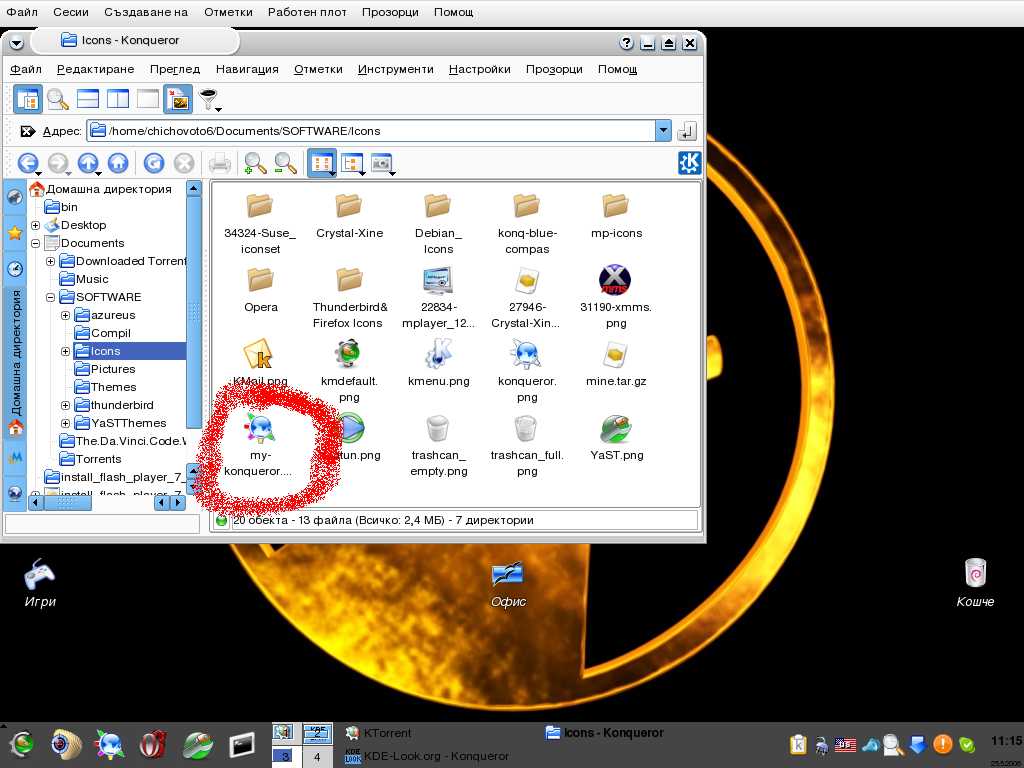Select the YaST.png file

(616, 439)
